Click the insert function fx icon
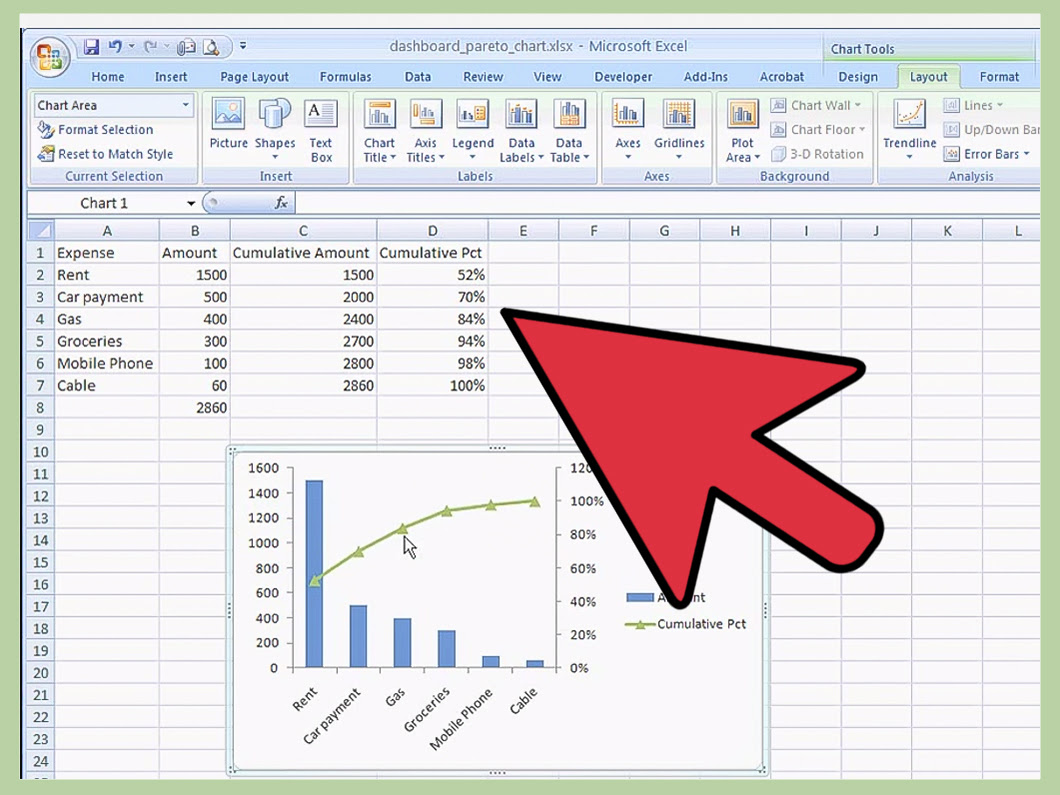This screenshot has width=1060, height=795. pyautogui.click(x=281, y=202)
